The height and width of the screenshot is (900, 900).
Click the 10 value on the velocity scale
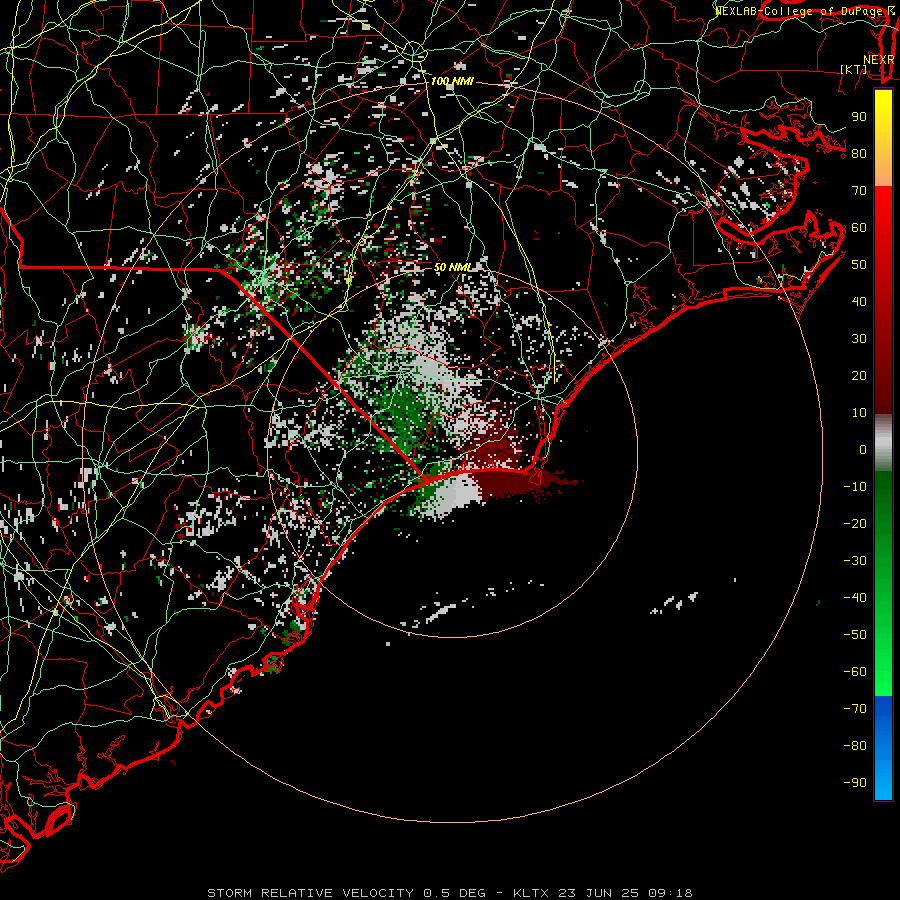point(859,413)
